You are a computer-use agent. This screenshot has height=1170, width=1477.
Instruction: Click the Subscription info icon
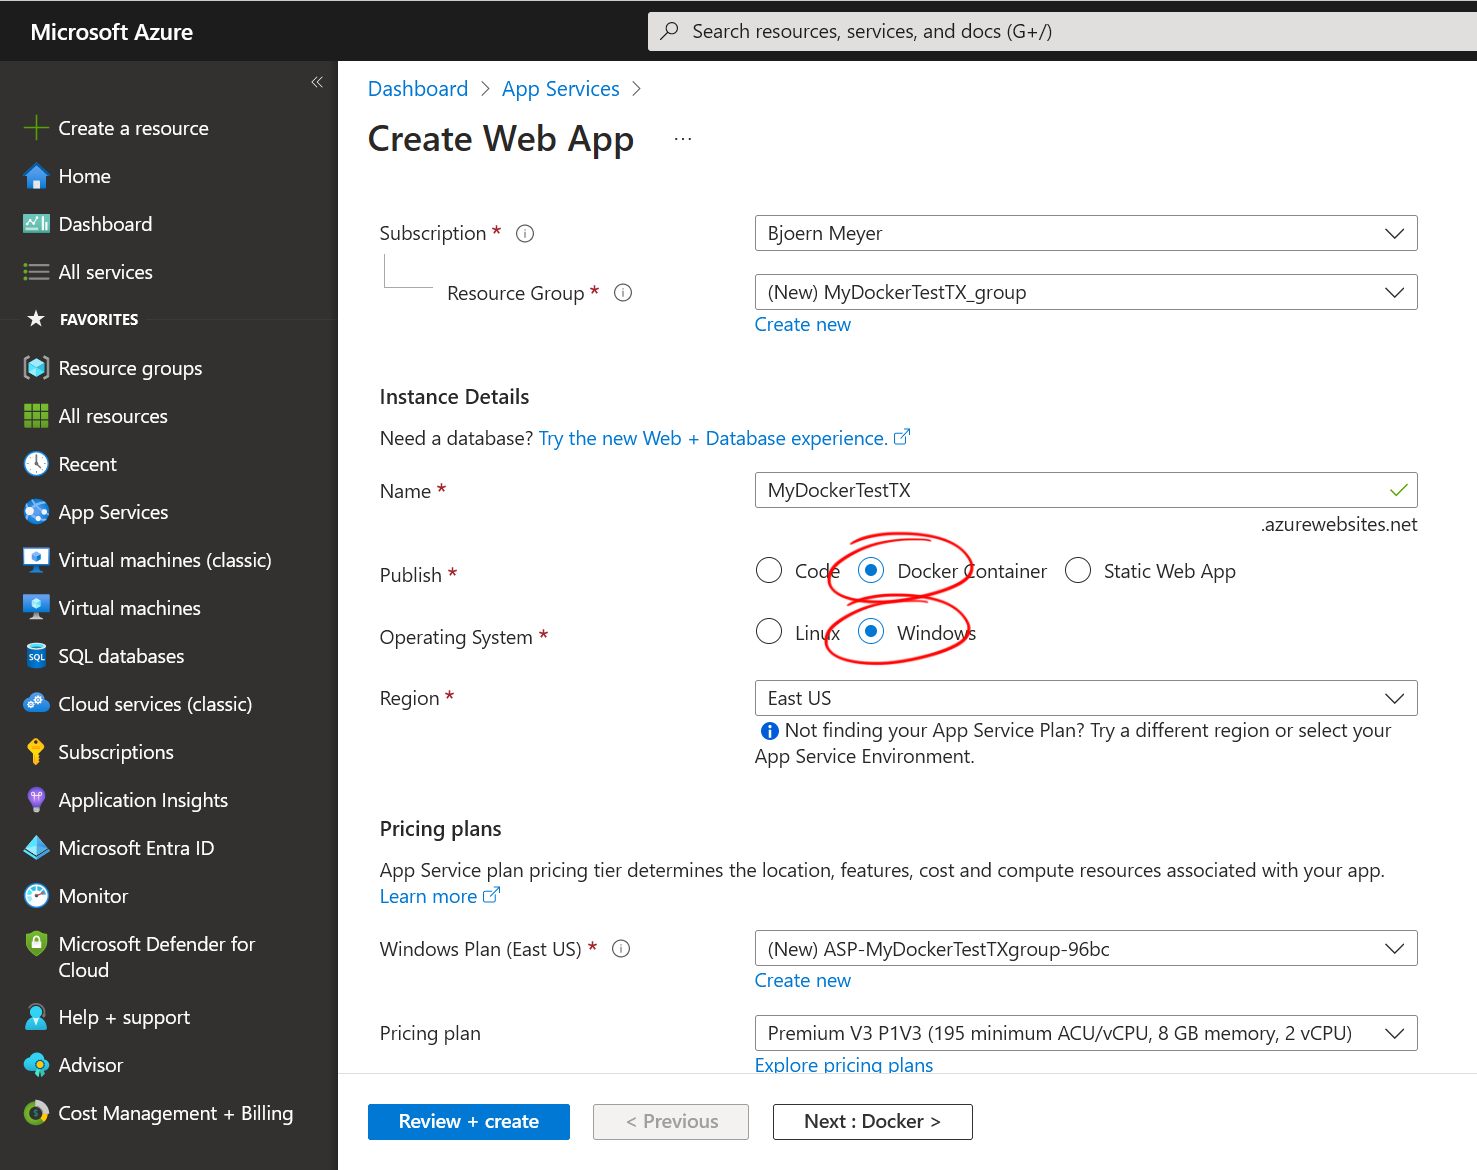coord(525,233)
